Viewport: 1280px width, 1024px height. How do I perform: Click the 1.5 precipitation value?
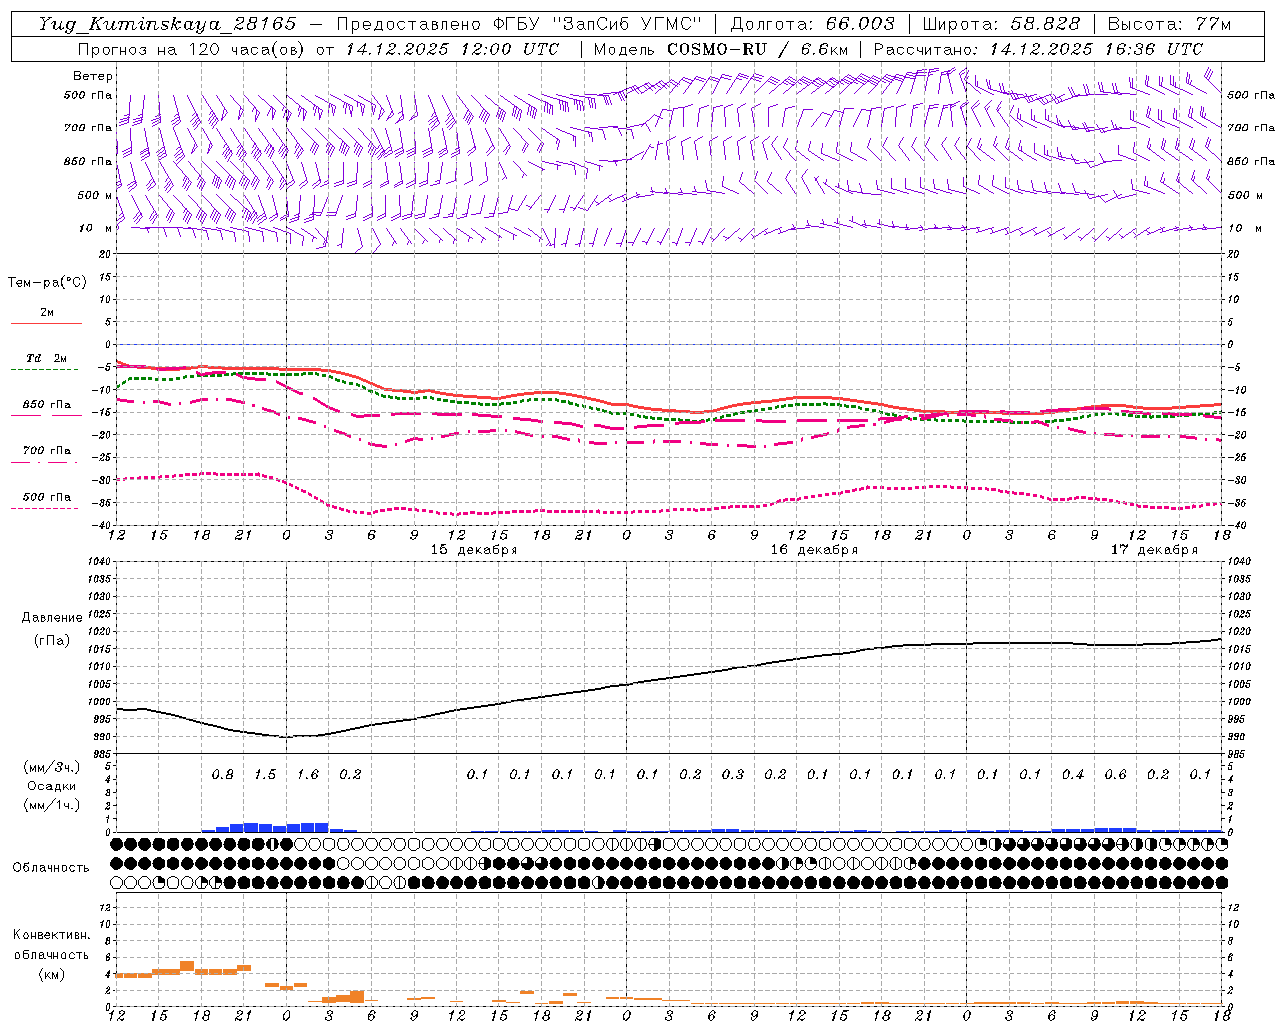(265, 775)
